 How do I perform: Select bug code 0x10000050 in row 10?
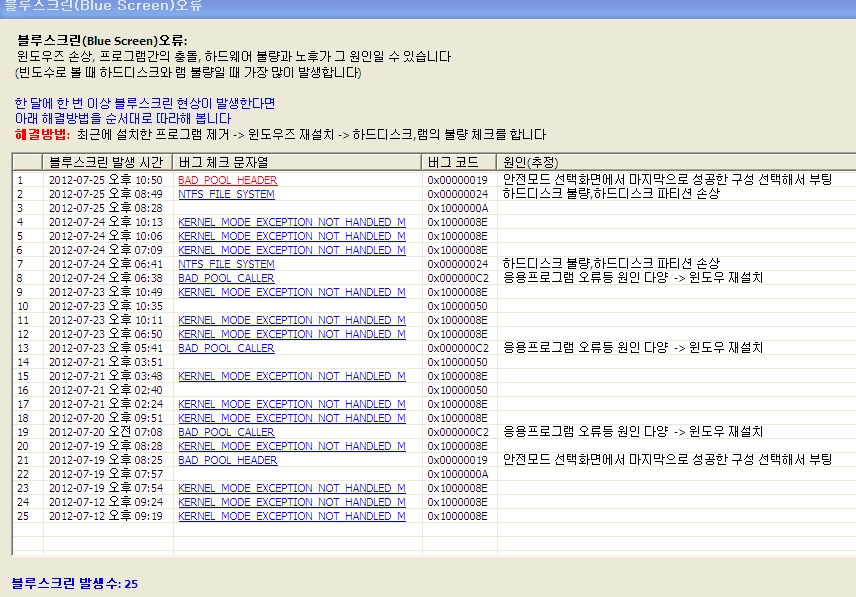(457, 306)
